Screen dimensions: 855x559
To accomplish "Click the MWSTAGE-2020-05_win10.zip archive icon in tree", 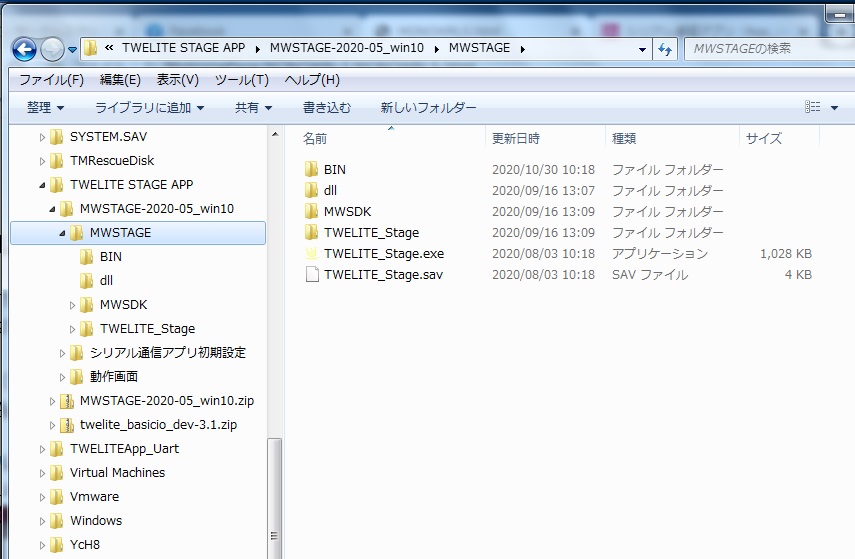I will click(x=67, y=401).
